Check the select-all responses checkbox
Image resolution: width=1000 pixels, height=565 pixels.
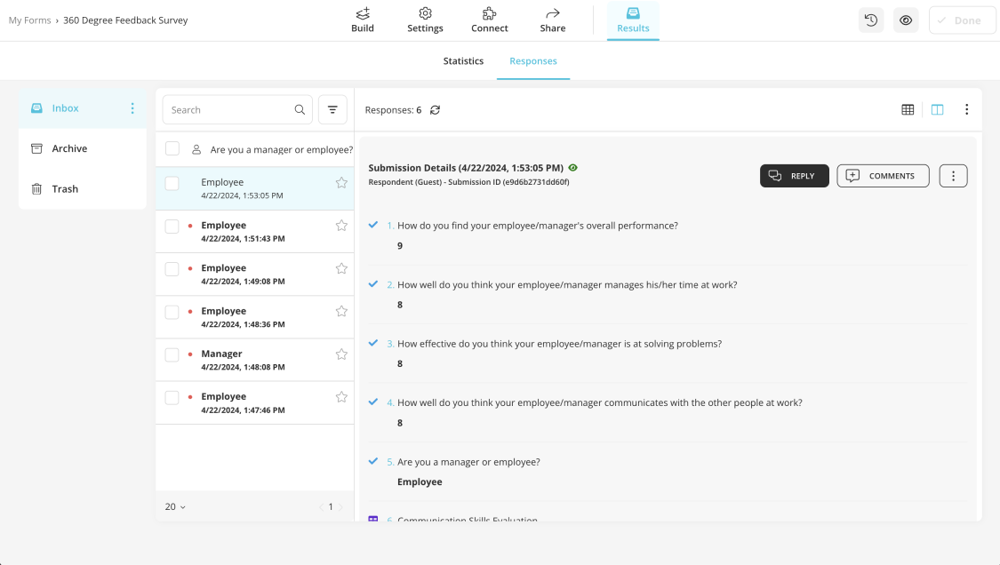pyautogui.click(x=172, y=149)
